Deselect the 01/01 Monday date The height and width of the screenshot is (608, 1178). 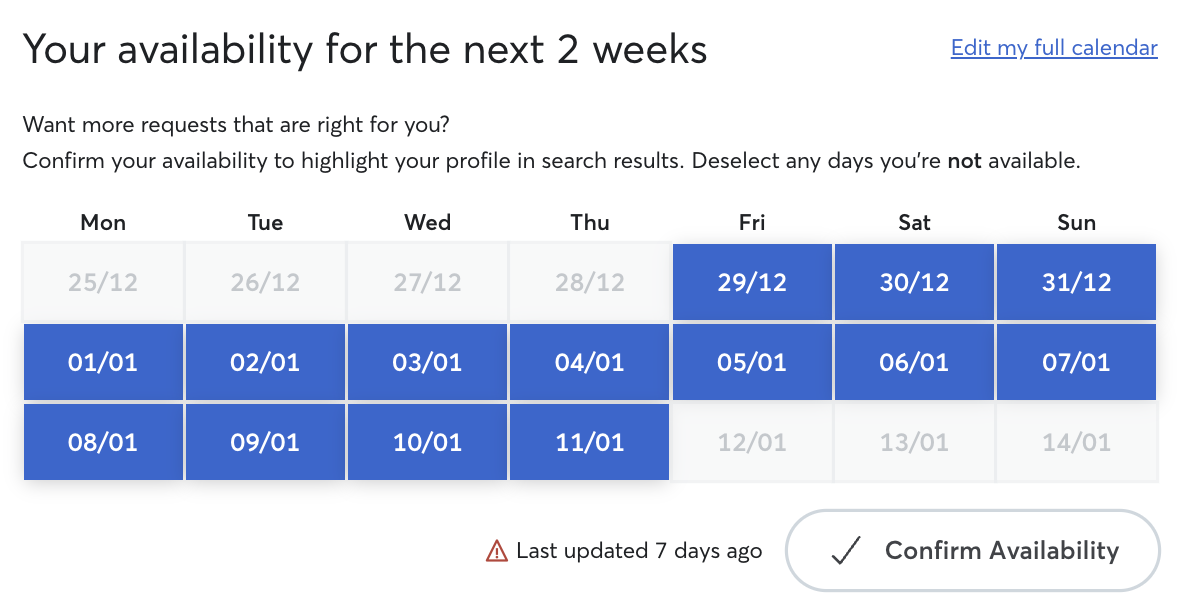[103, 362]
